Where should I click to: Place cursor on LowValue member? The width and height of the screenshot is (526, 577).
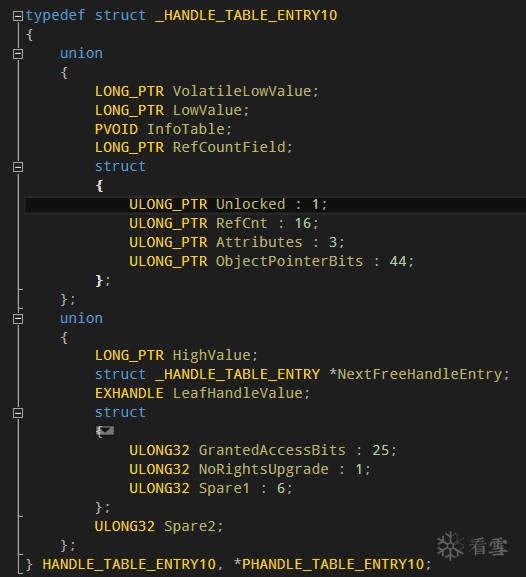tap(207, 110)
